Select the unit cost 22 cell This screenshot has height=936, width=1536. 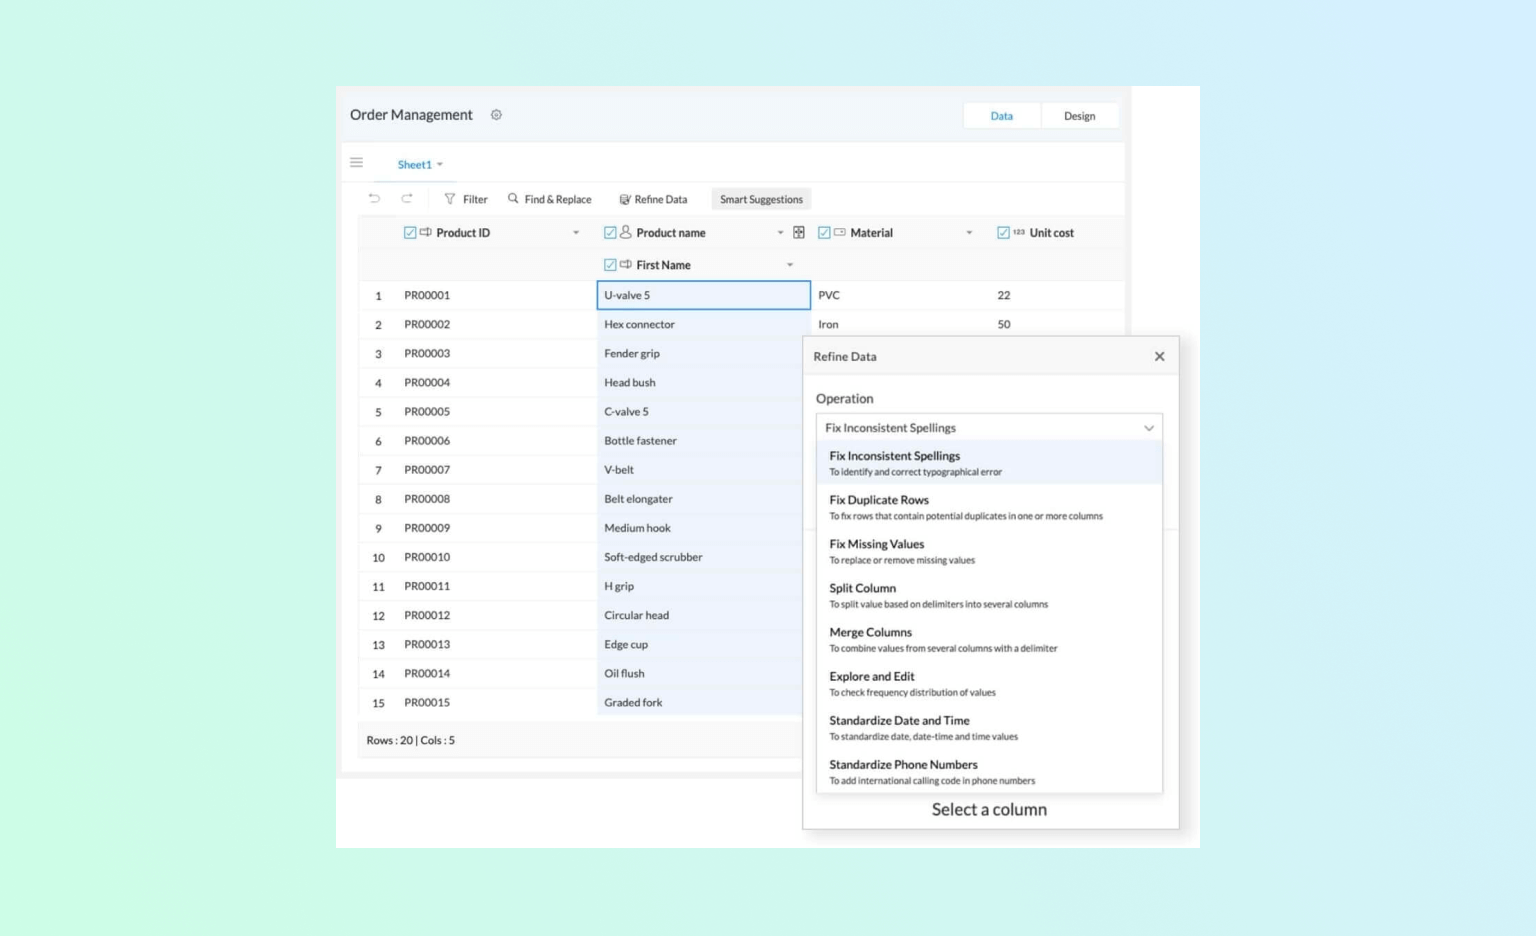click(1058, 295)
